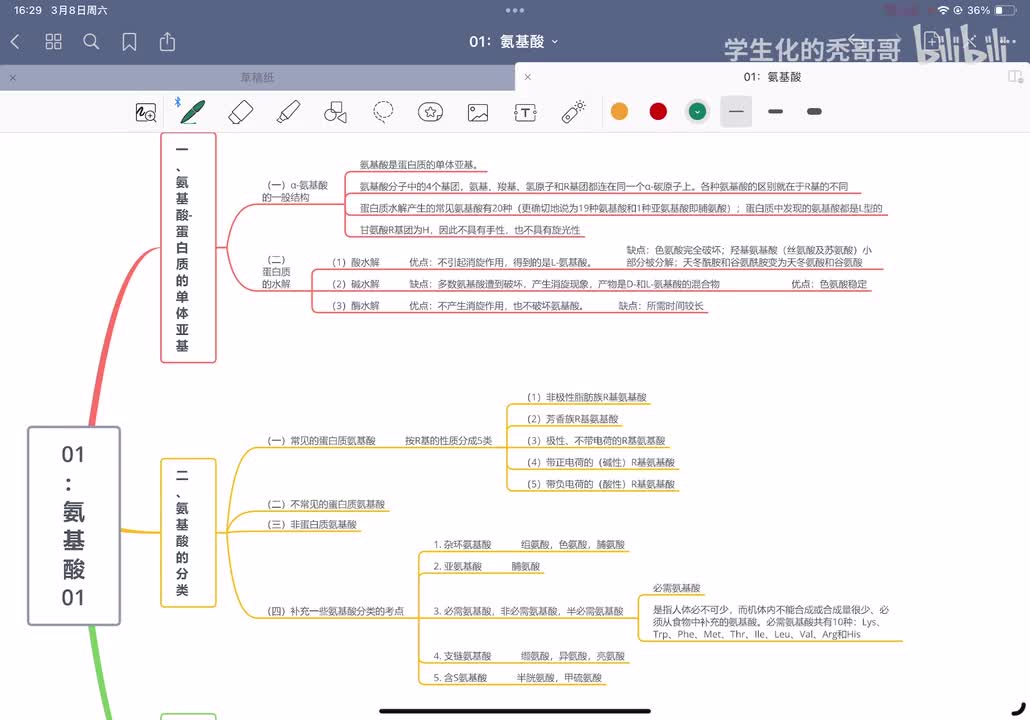1030x720 pixels.
Task: Tap (4) 带正电荷的(碱性)R基氨基酸
Action: (601, 462)
